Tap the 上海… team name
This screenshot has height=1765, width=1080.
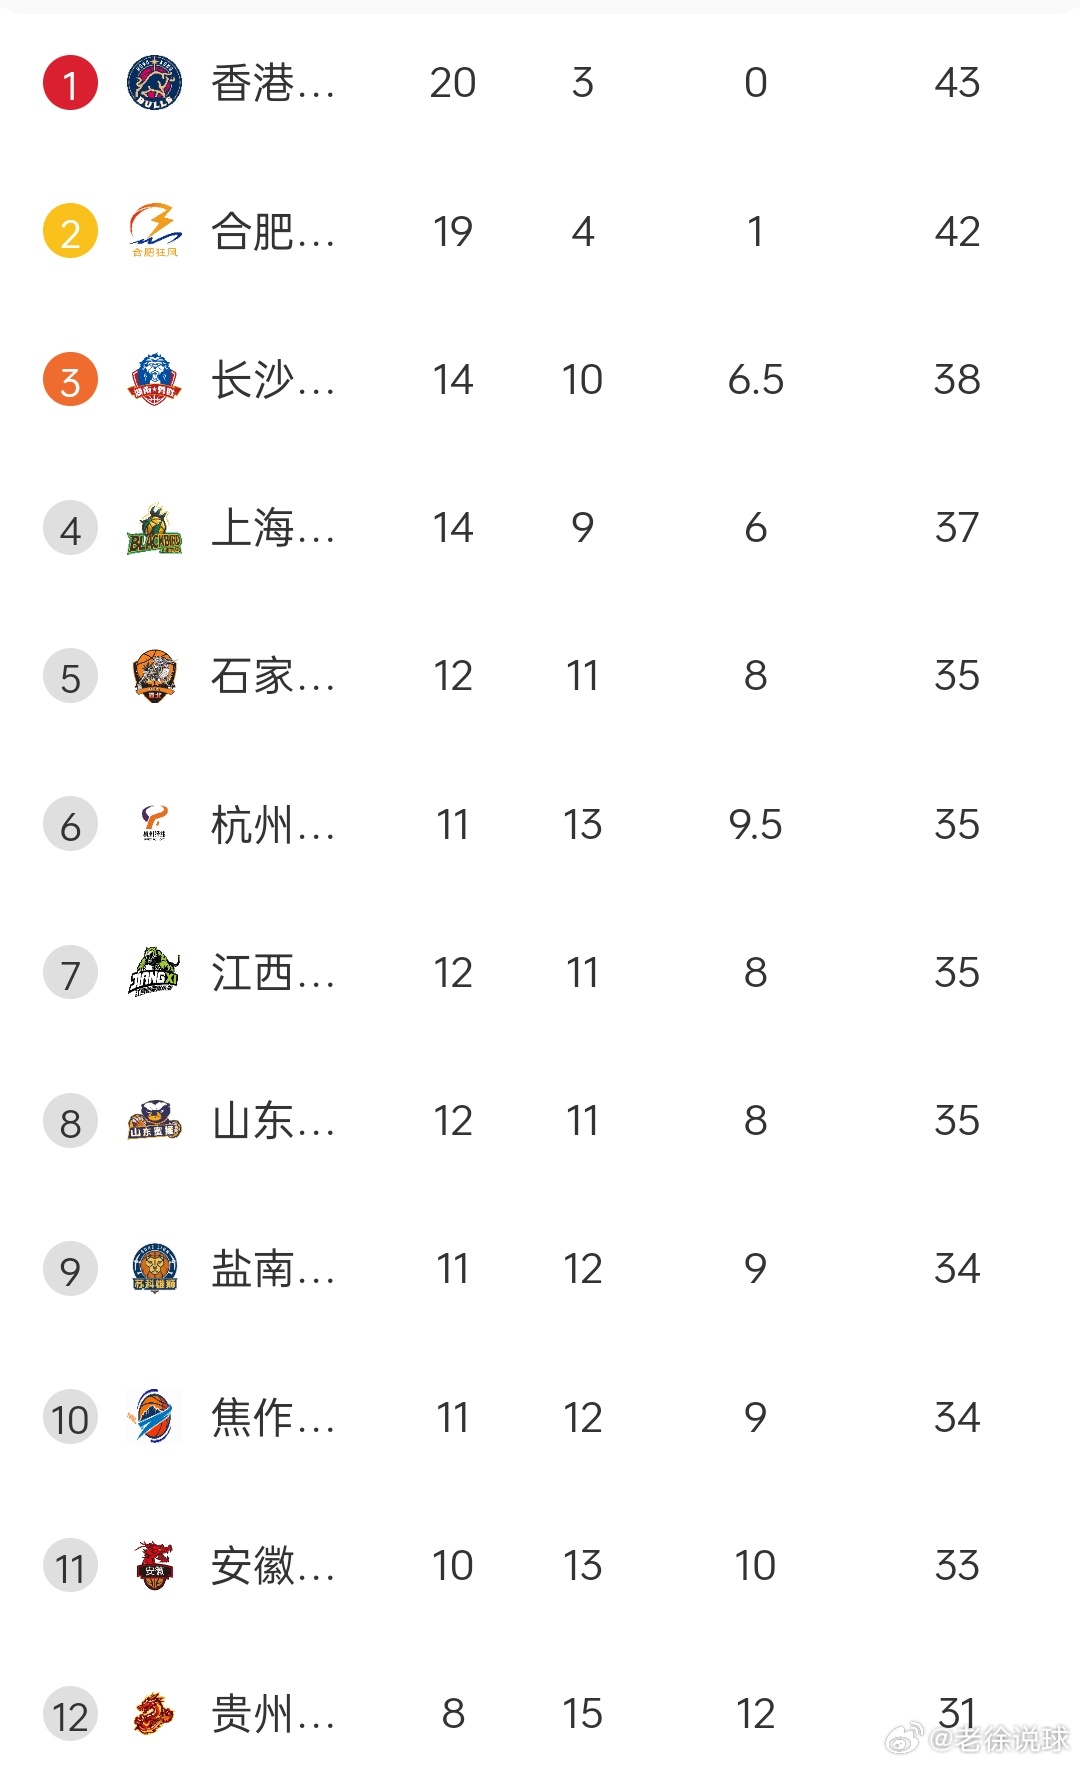tap(272, 528)
